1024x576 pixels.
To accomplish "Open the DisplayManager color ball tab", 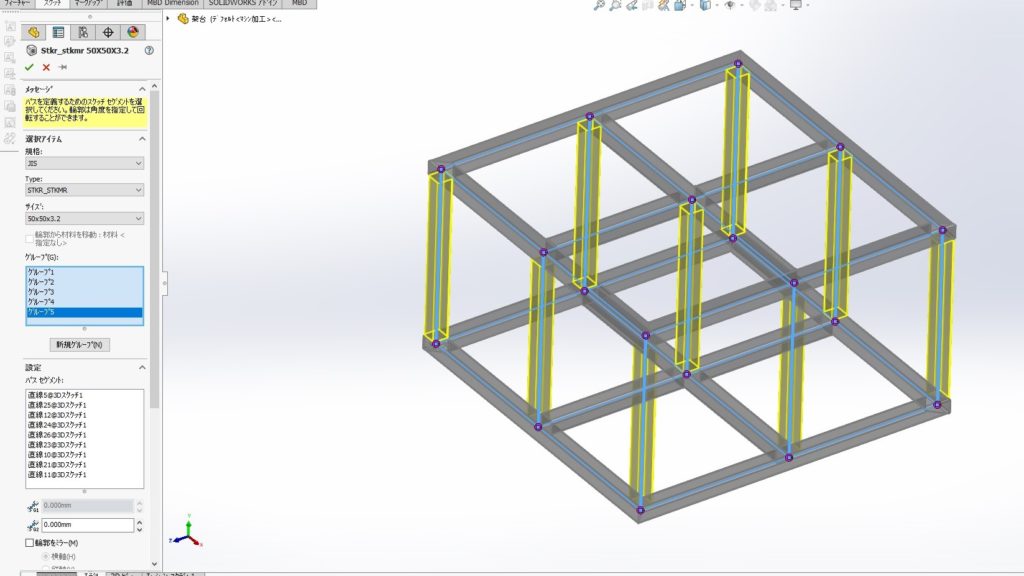I will (x=132, y=32).
